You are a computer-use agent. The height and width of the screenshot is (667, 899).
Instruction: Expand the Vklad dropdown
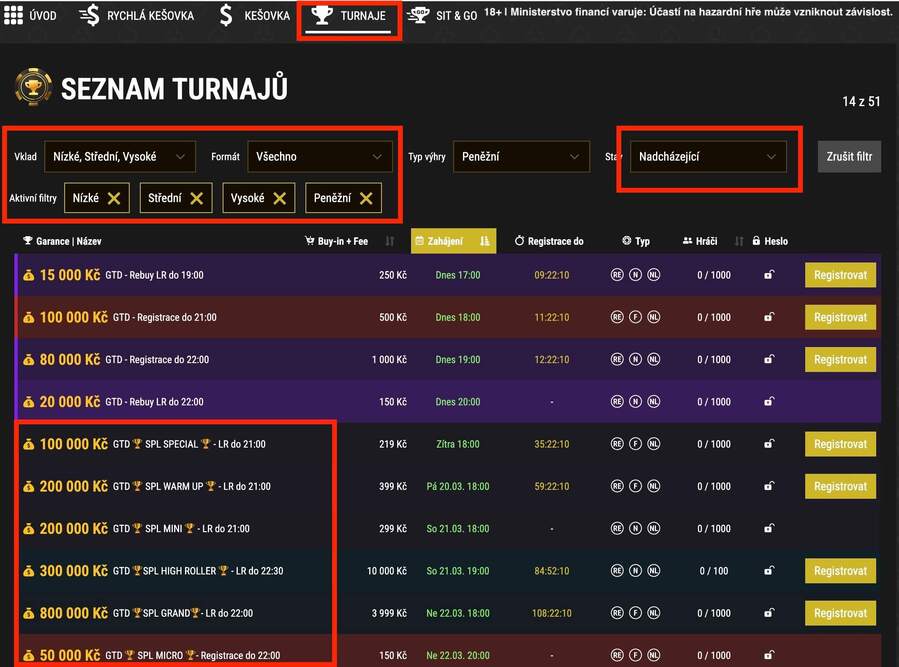coord(118,156)
